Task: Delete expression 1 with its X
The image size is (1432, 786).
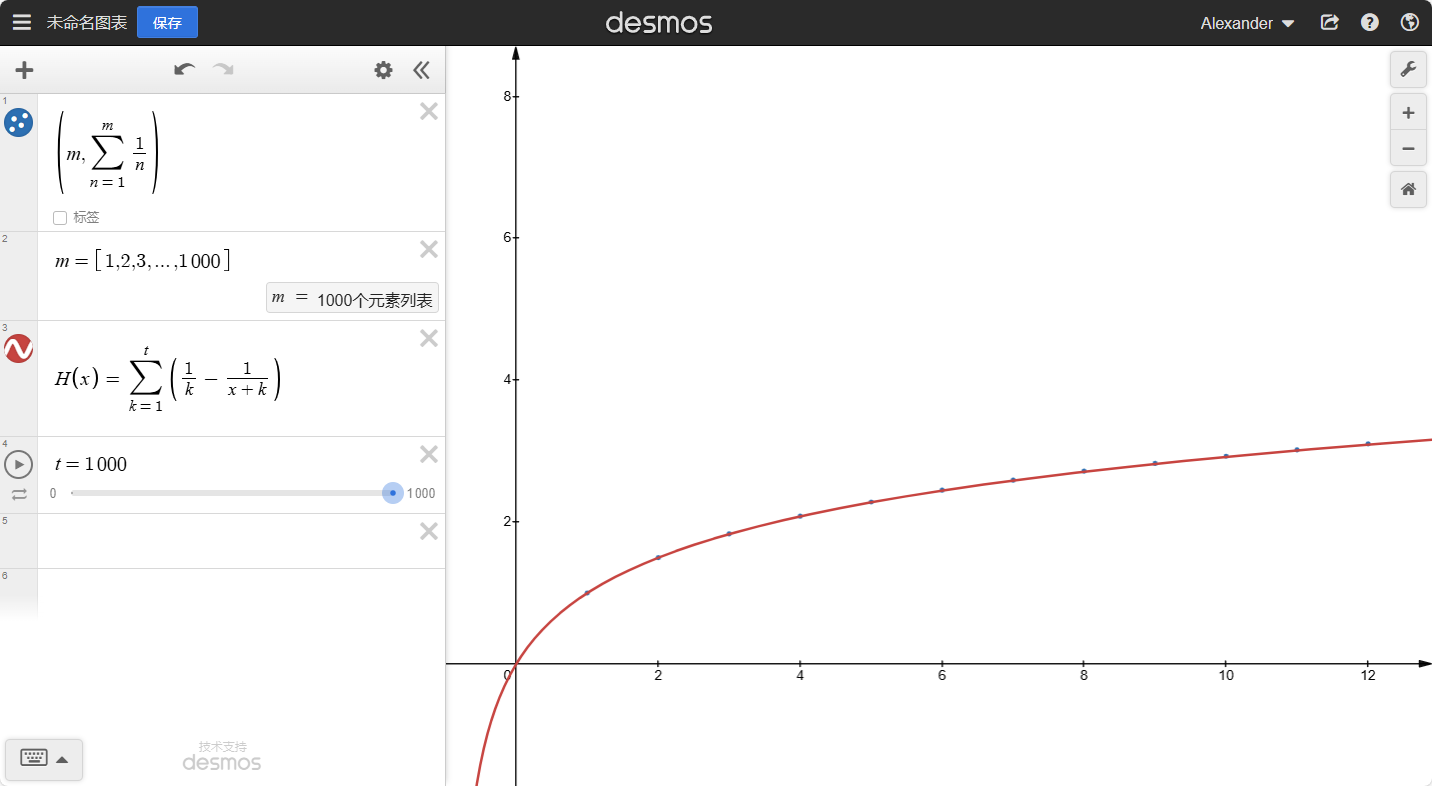Action: pyautogui.click(x=429, y=111)
